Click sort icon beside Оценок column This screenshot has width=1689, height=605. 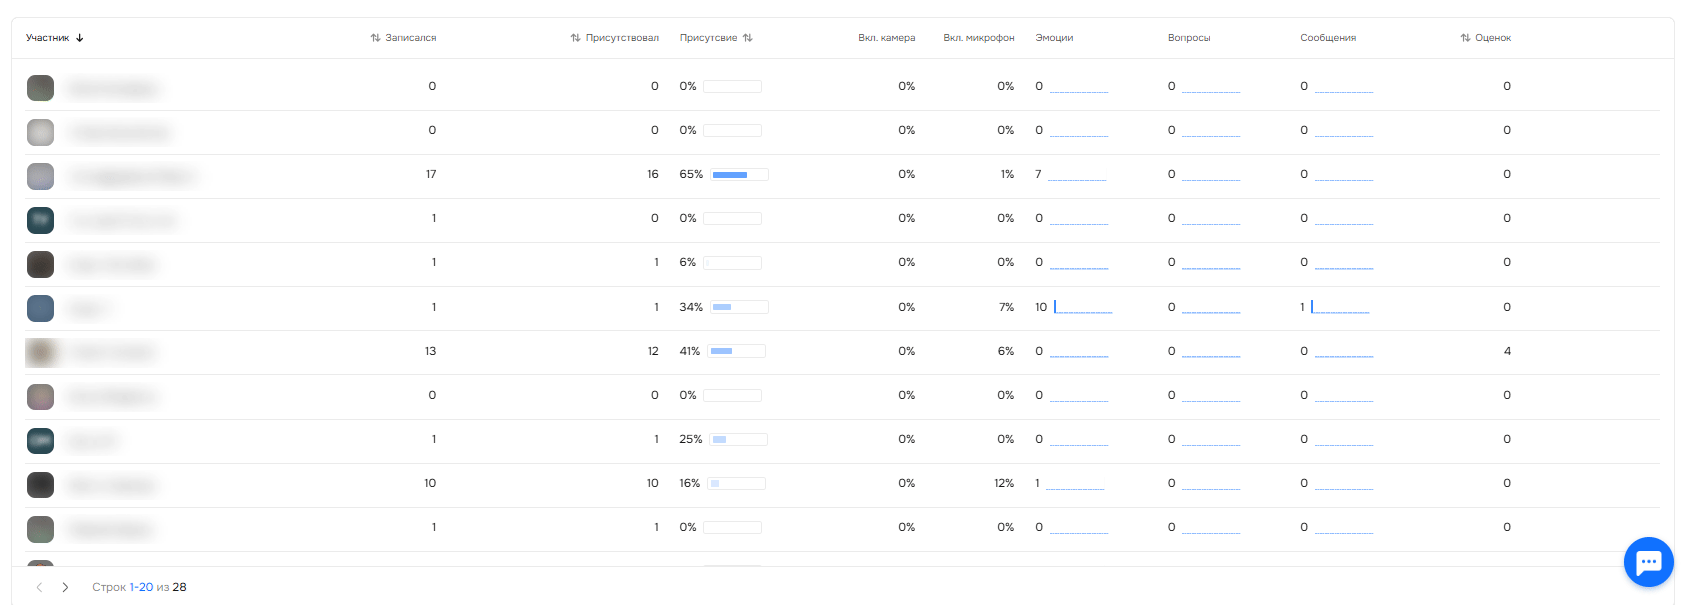(1465, 38)
